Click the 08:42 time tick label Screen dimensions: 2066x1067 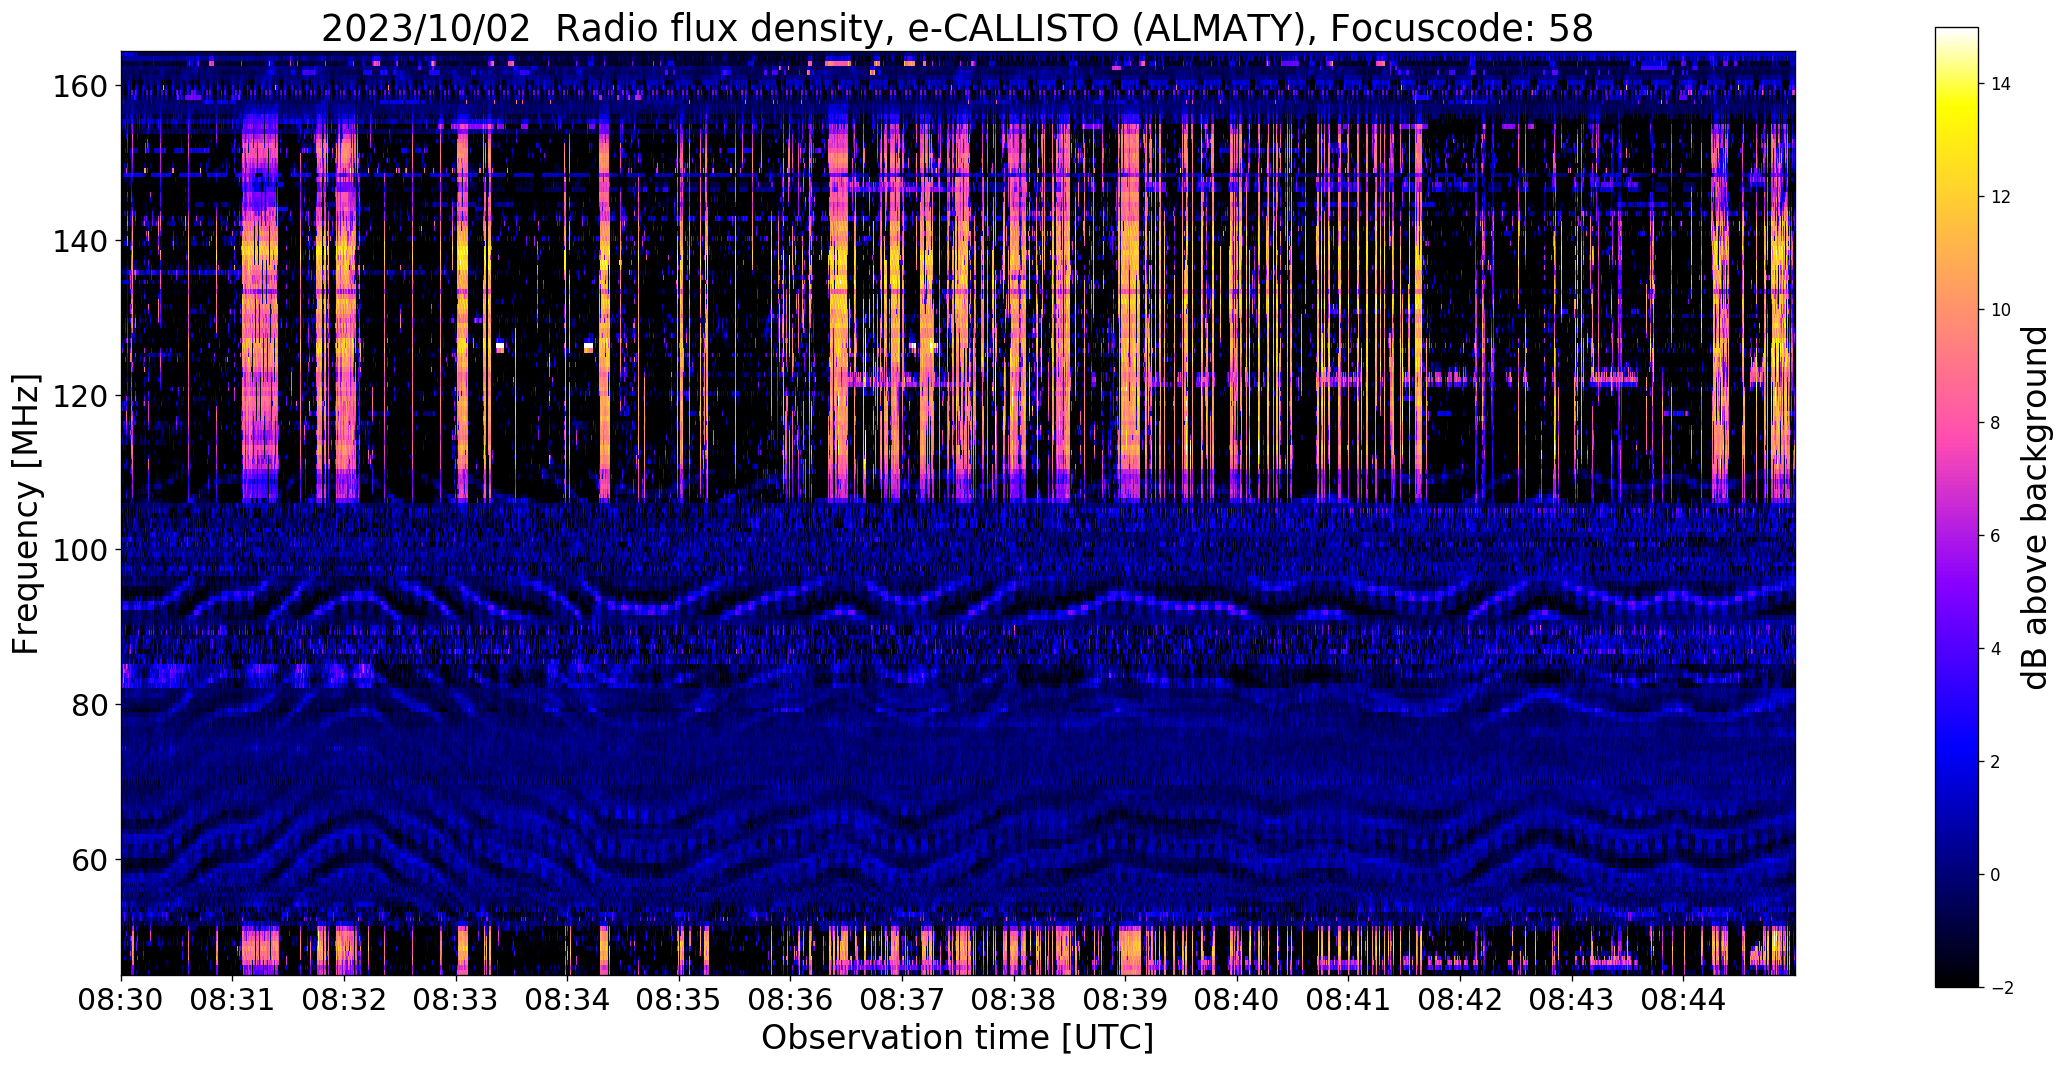pyautogui.click(x=1460, y=1000)
